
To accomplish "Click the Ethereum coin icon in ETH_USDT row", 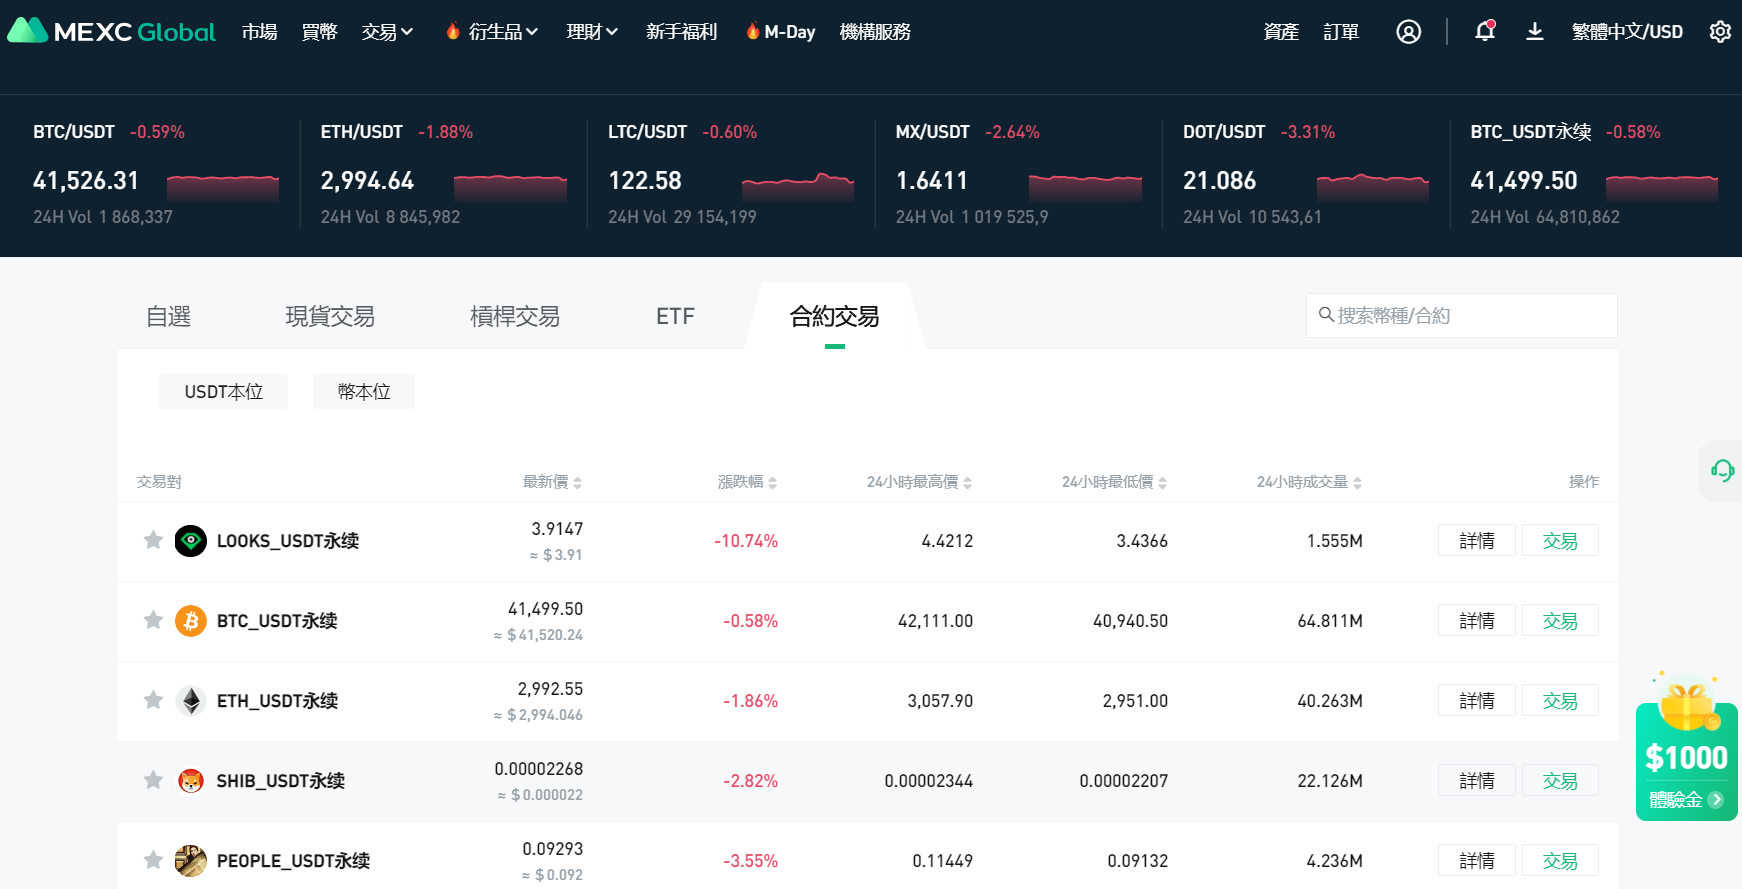I will [x=191, y=701].
